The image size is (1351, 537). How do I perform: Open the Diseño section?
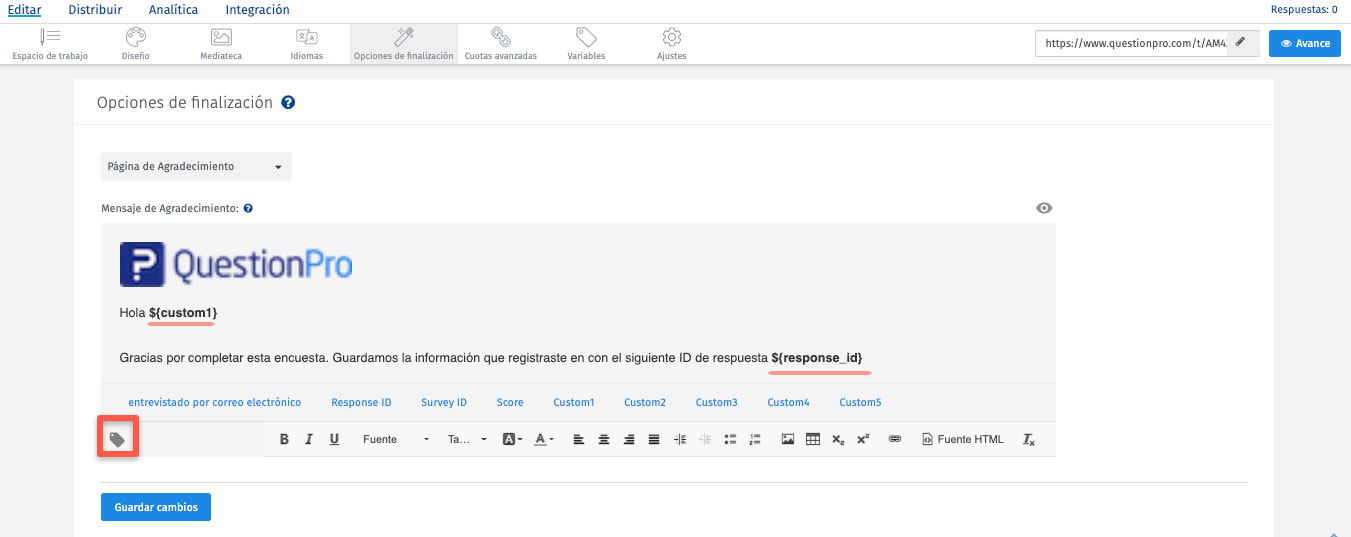pos(135,44)
